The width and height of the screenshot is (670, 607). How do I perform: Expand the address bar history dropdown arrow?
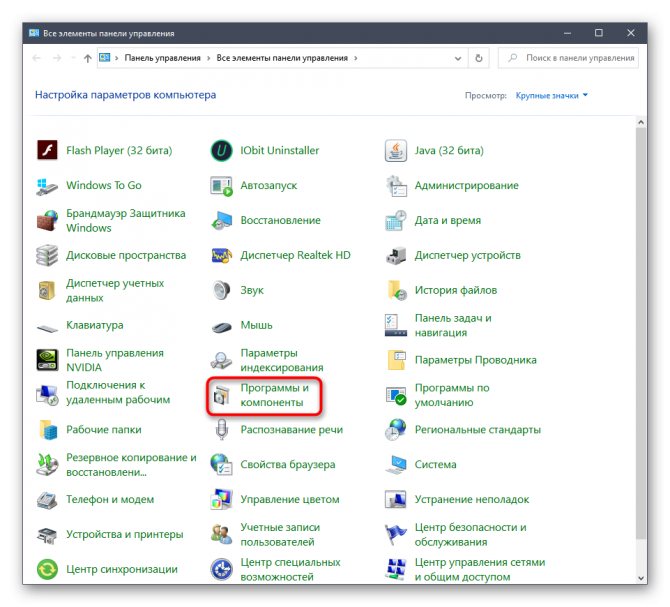458,59
